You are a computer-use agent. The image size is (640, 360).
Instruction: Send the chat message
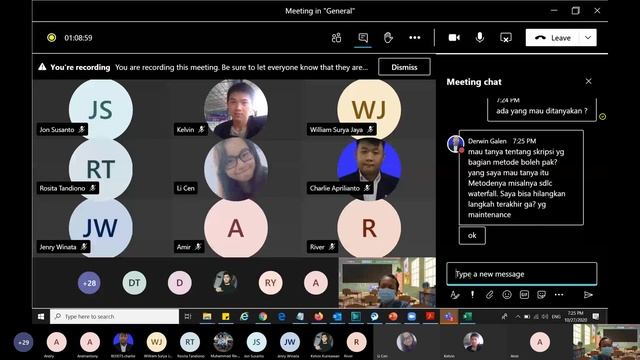(x=588, y=295)
